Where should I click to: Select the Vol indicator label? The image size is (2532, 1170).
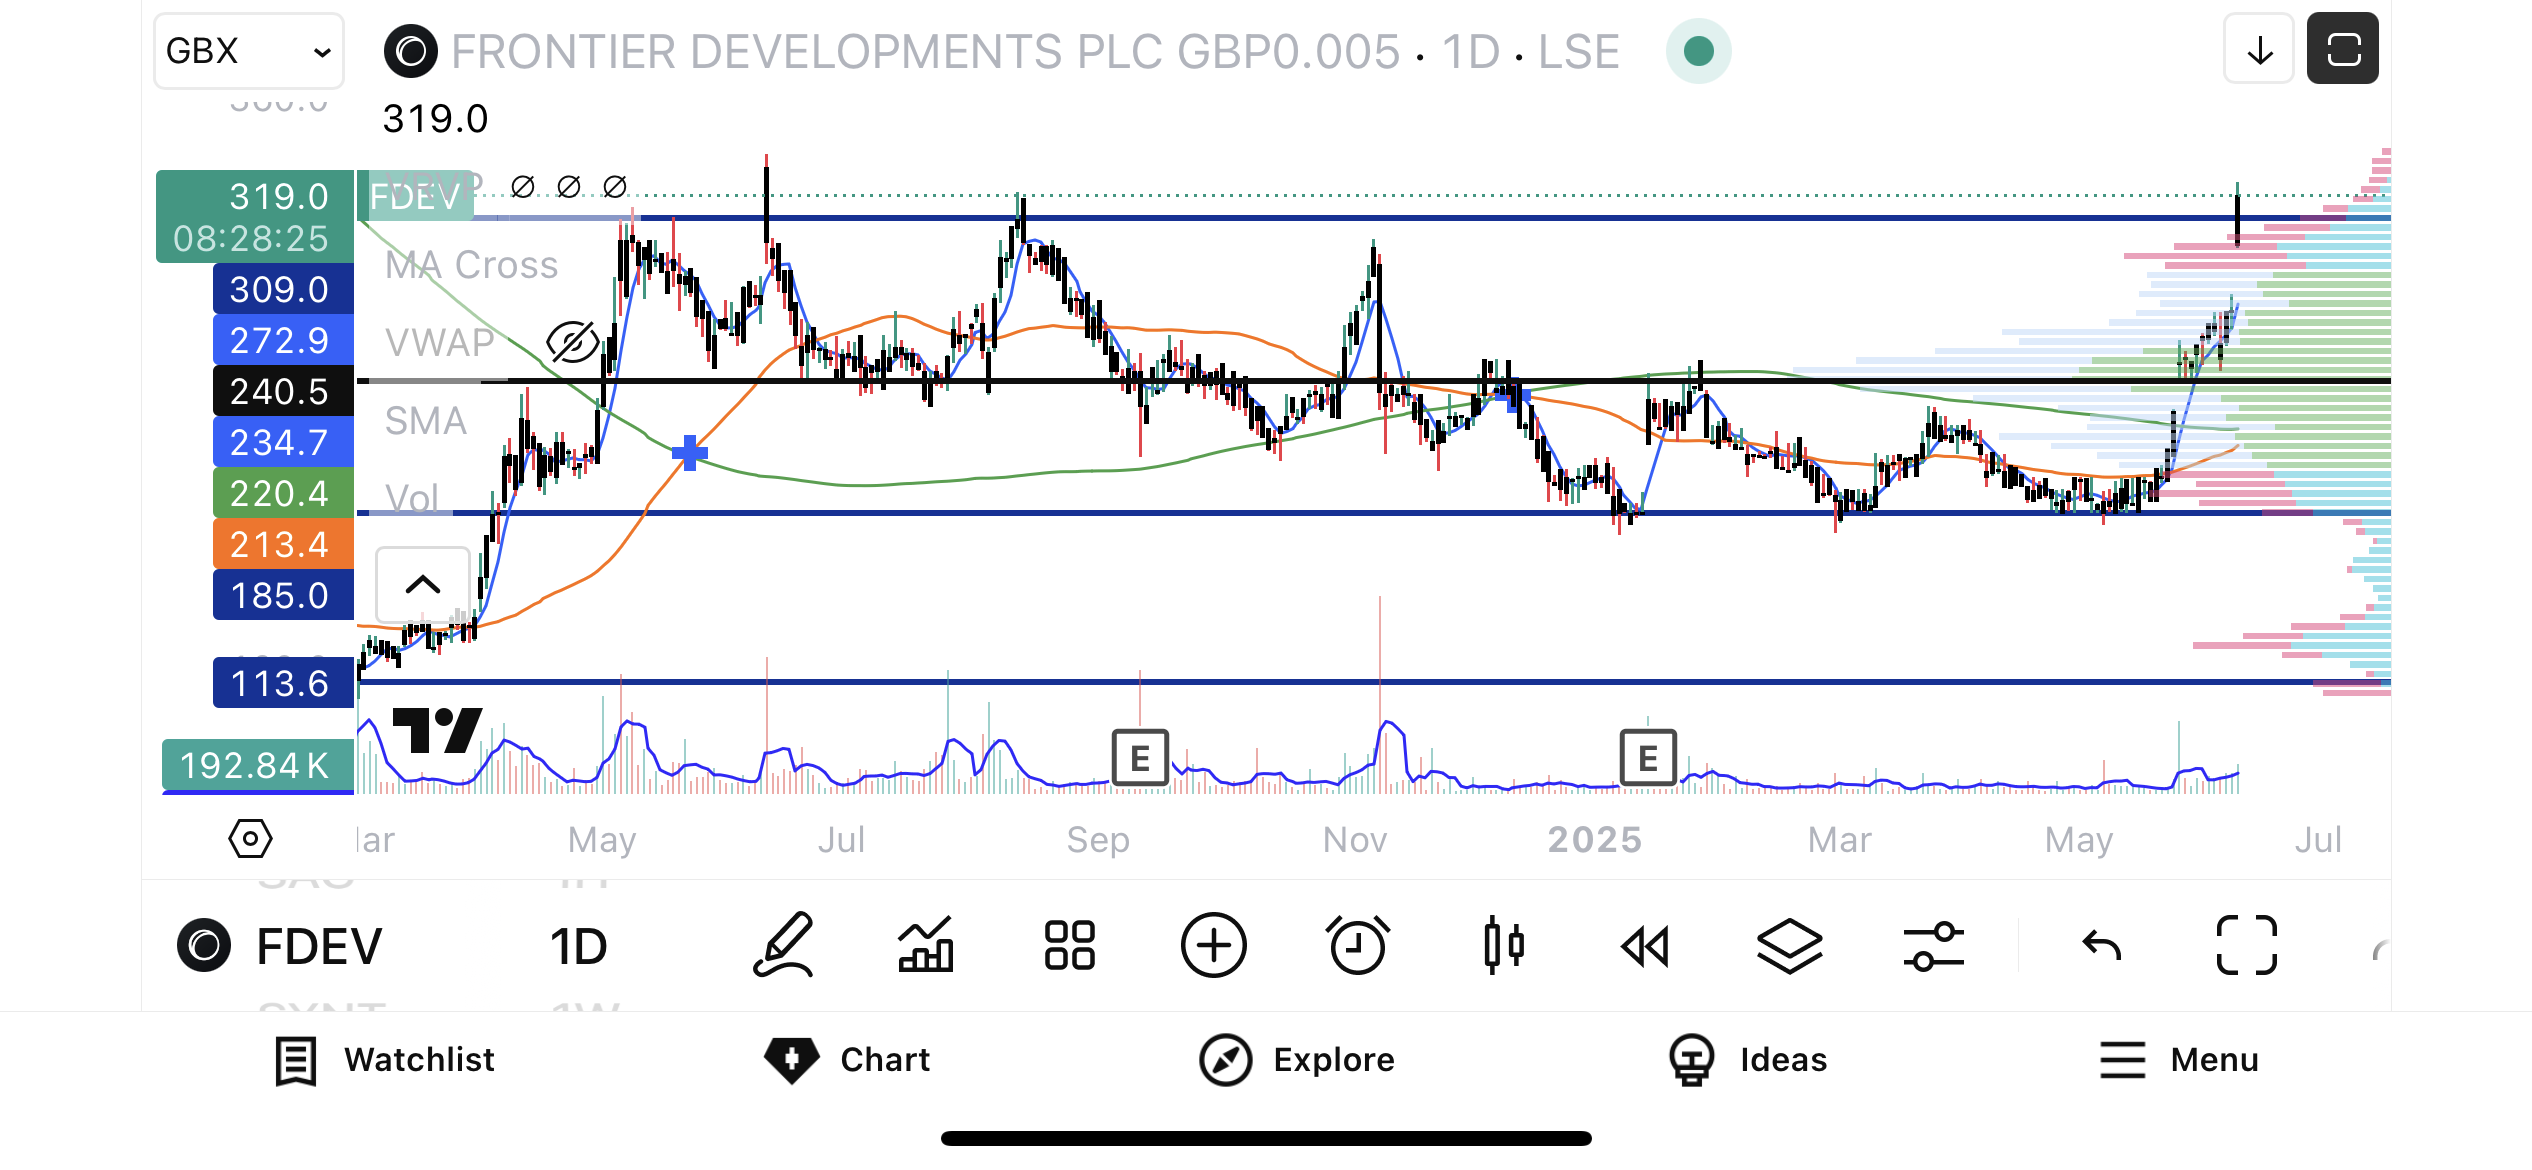(x=412, y=499)
